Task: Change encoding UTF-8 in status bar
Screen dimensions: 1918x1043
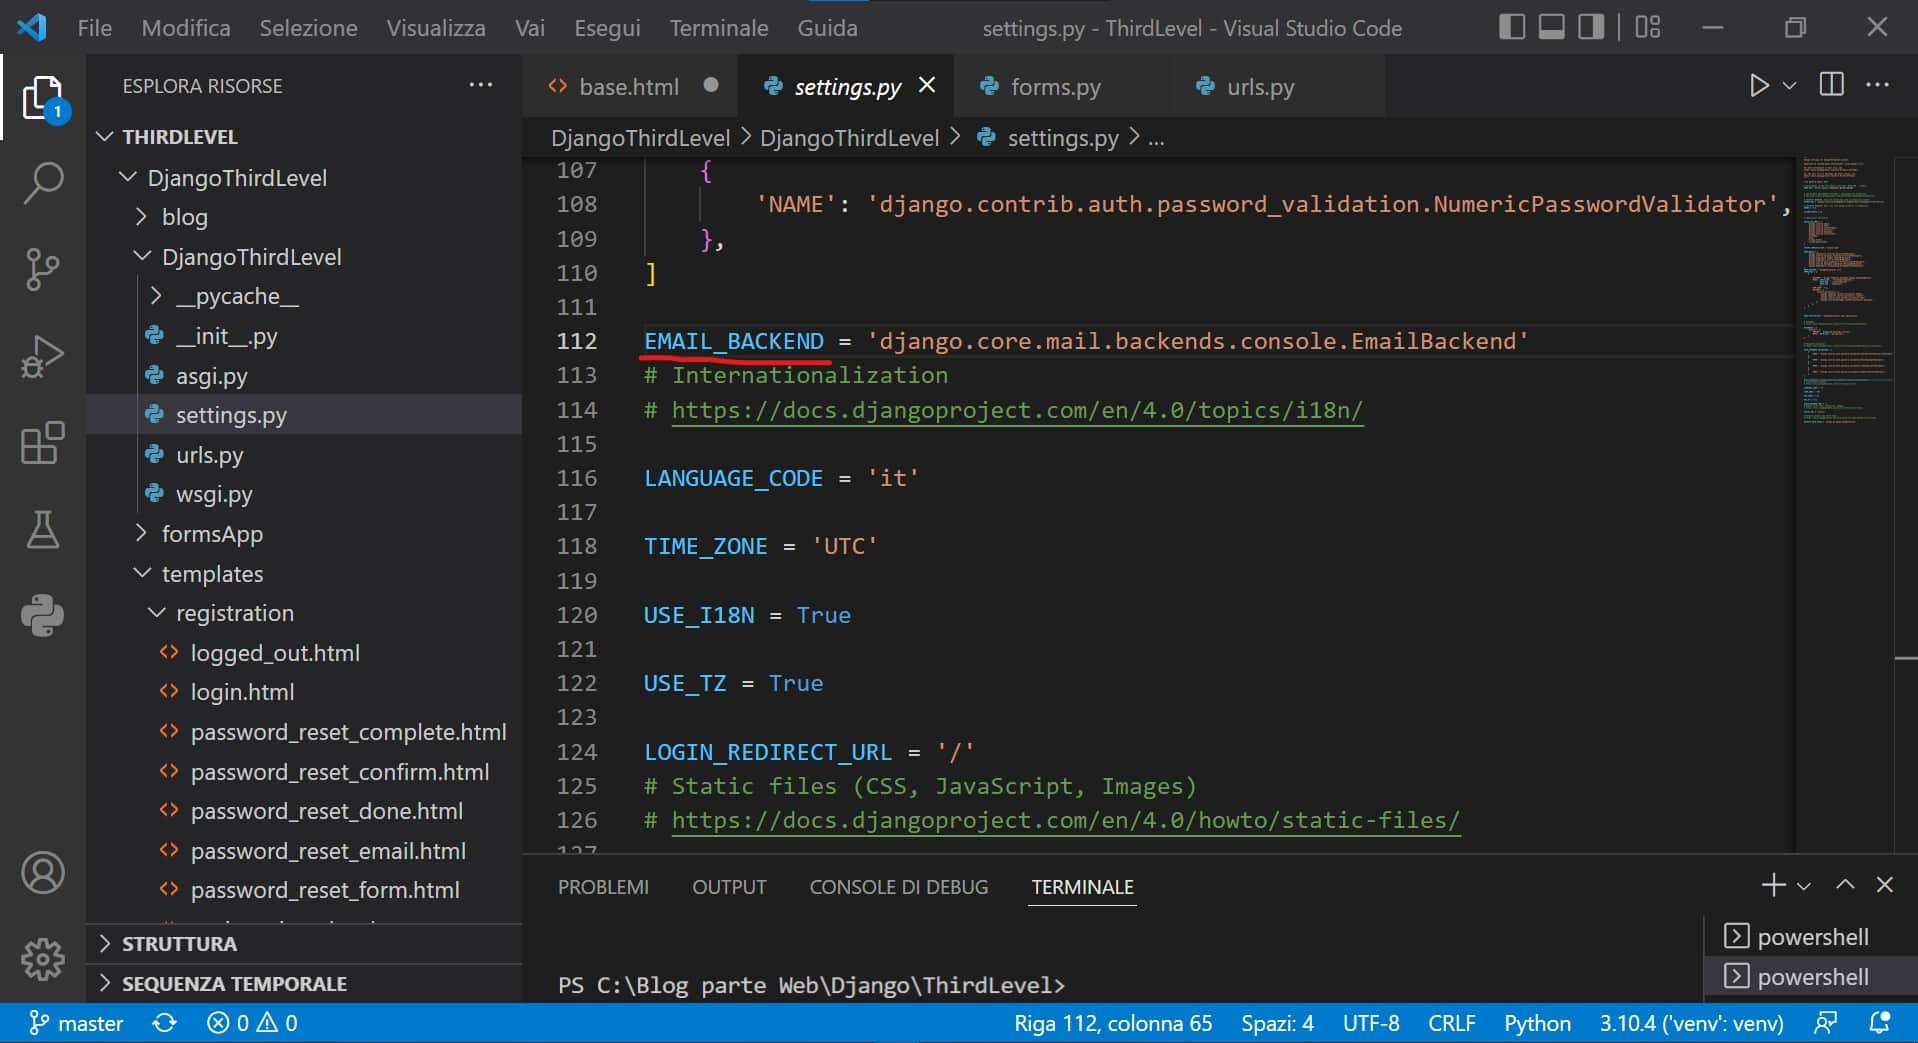Action: point(1370,1023)
